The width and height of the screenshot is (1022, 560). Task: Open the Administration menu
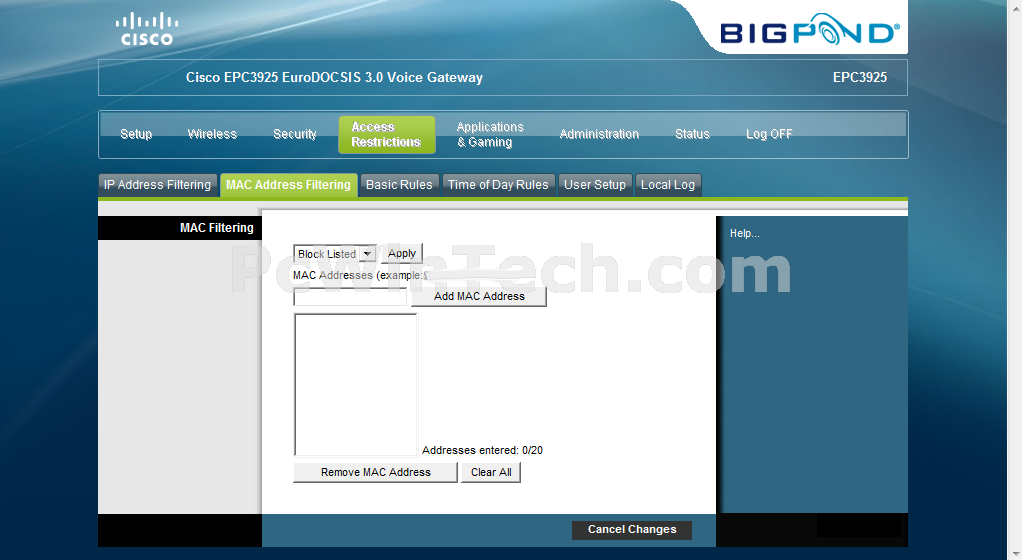tap(599, 134)
